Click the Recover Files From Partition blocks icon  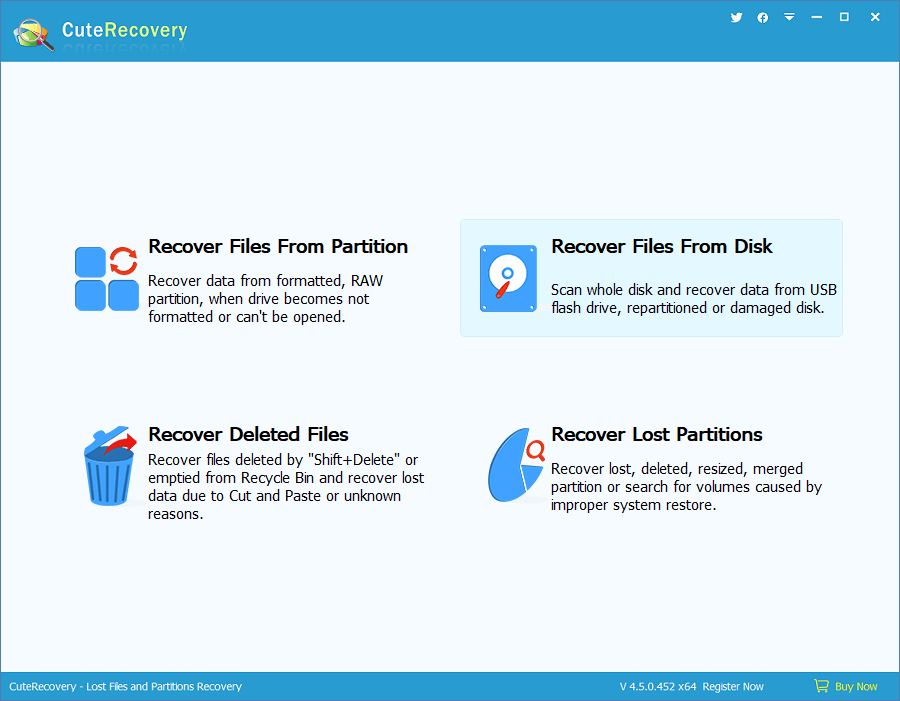pos(107,279)
